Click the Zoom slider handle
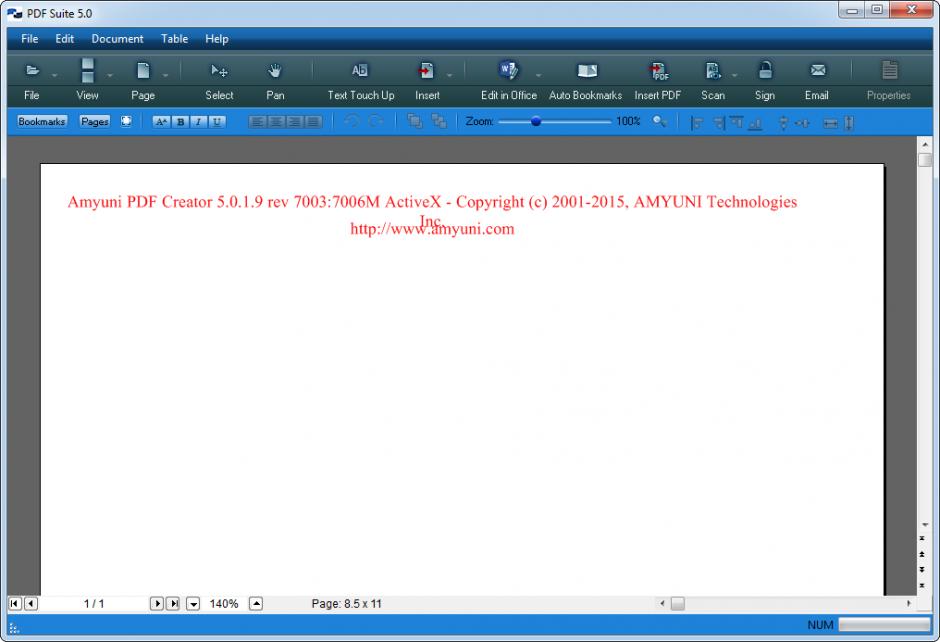Viewport: 940px width, 642px height. pos(536,122)
